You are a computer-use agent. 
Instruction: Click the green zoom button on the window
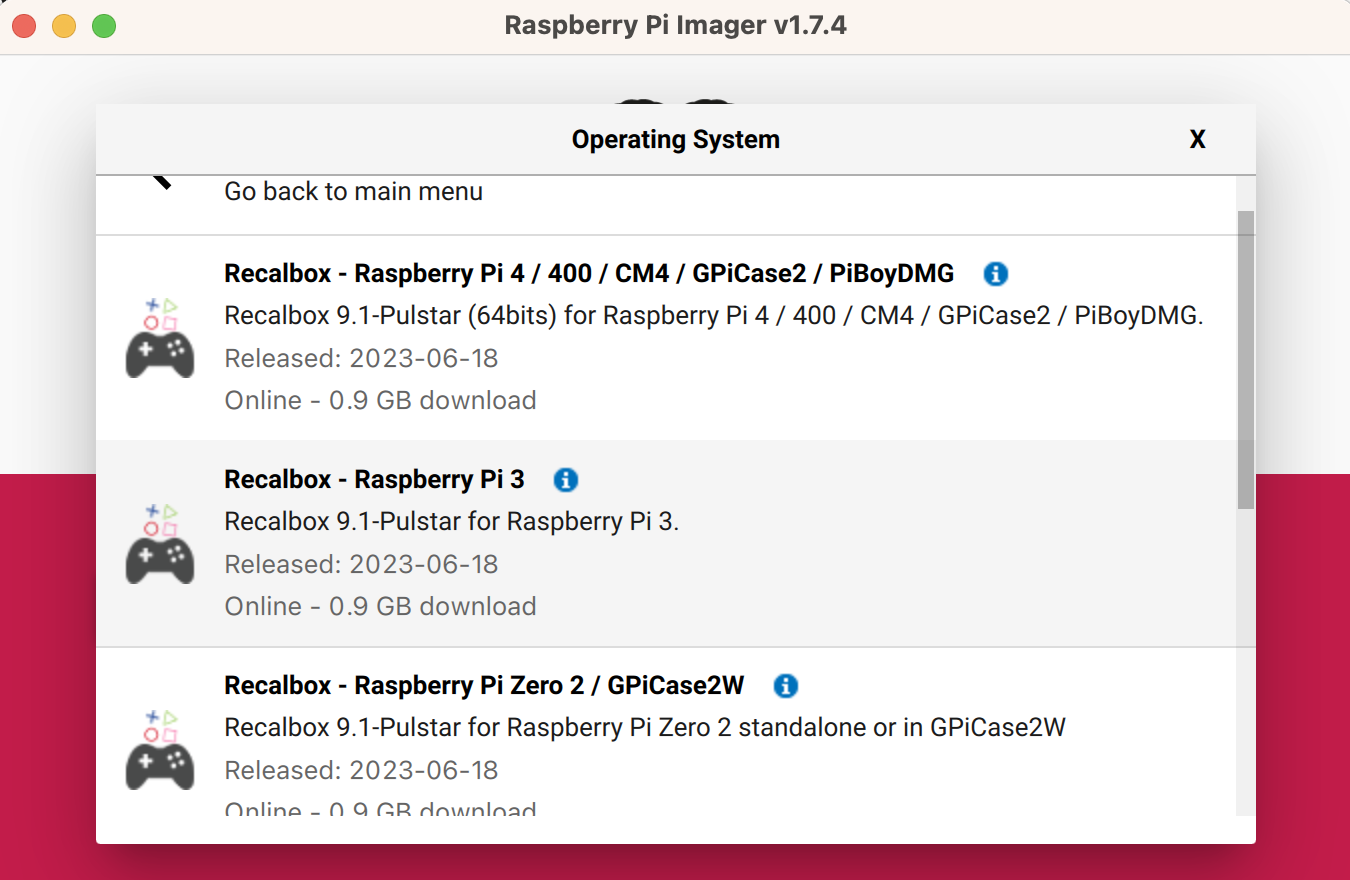(103, 26)
